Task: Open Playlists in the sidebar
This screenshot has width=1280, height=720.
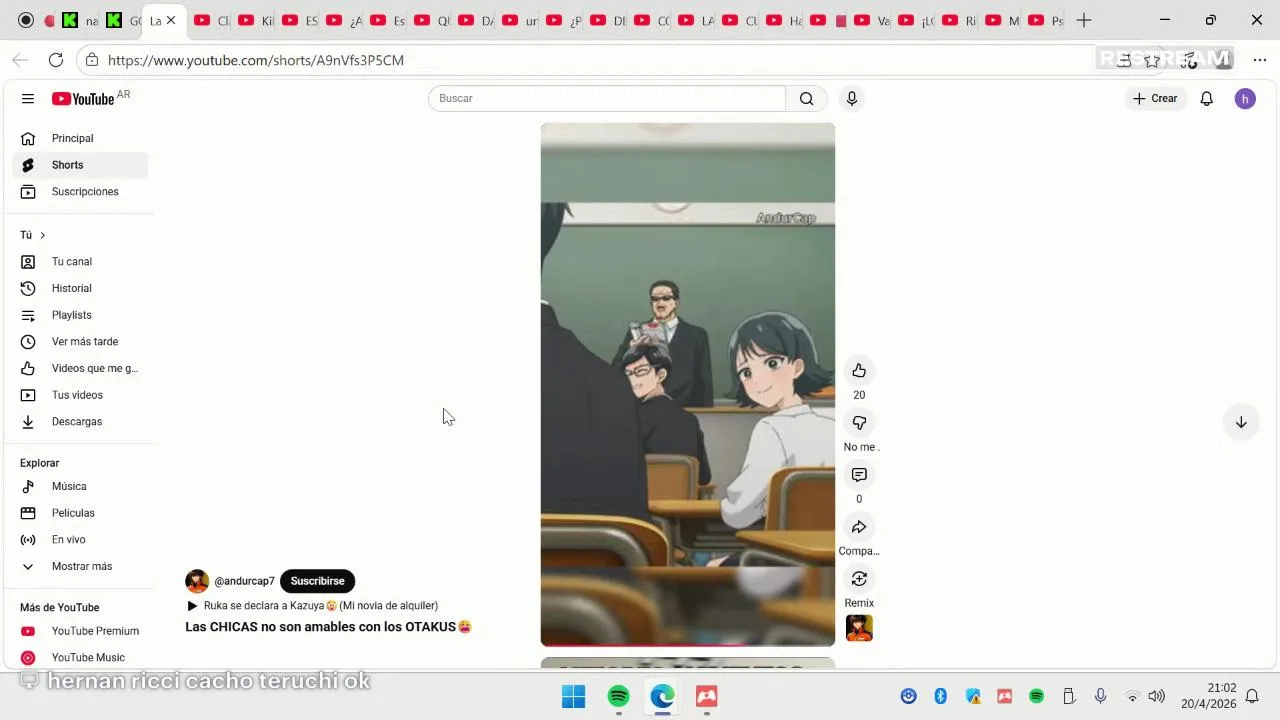Action: click(x=80, y=315)
